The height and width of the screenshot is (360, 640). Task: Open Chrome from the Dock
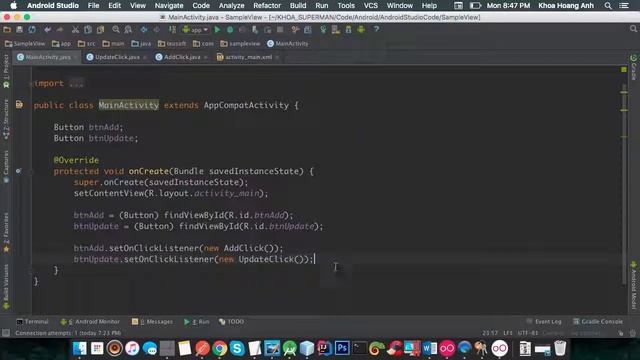click(219, 348)
